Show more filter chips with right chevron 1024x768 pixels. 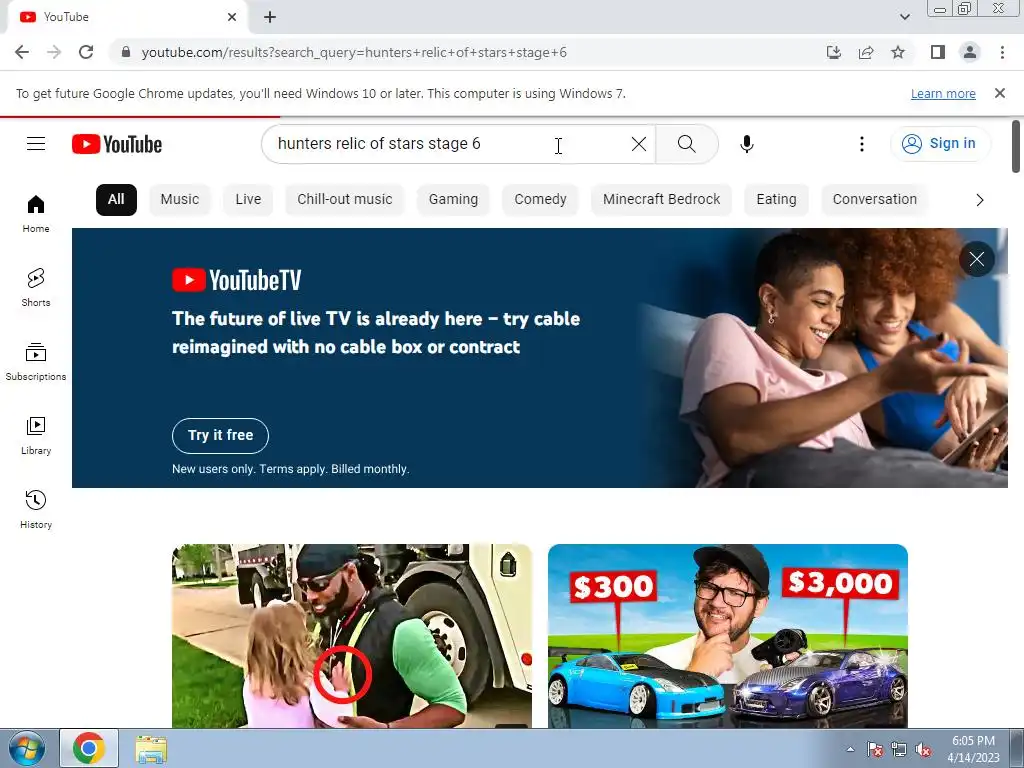click(980, 200)
